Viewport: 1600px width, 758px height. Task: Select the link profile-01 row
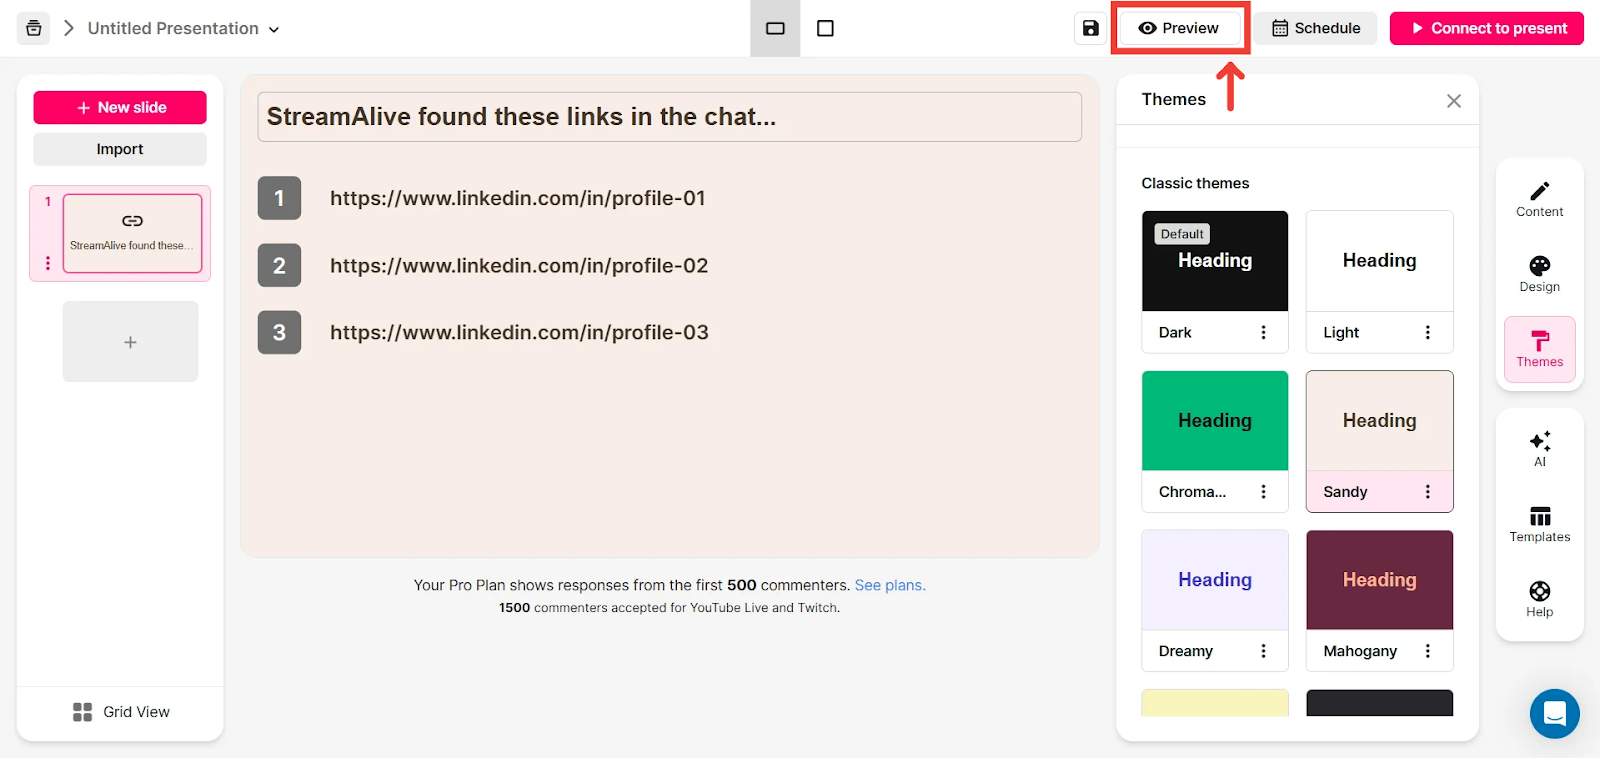pos(518,198)
